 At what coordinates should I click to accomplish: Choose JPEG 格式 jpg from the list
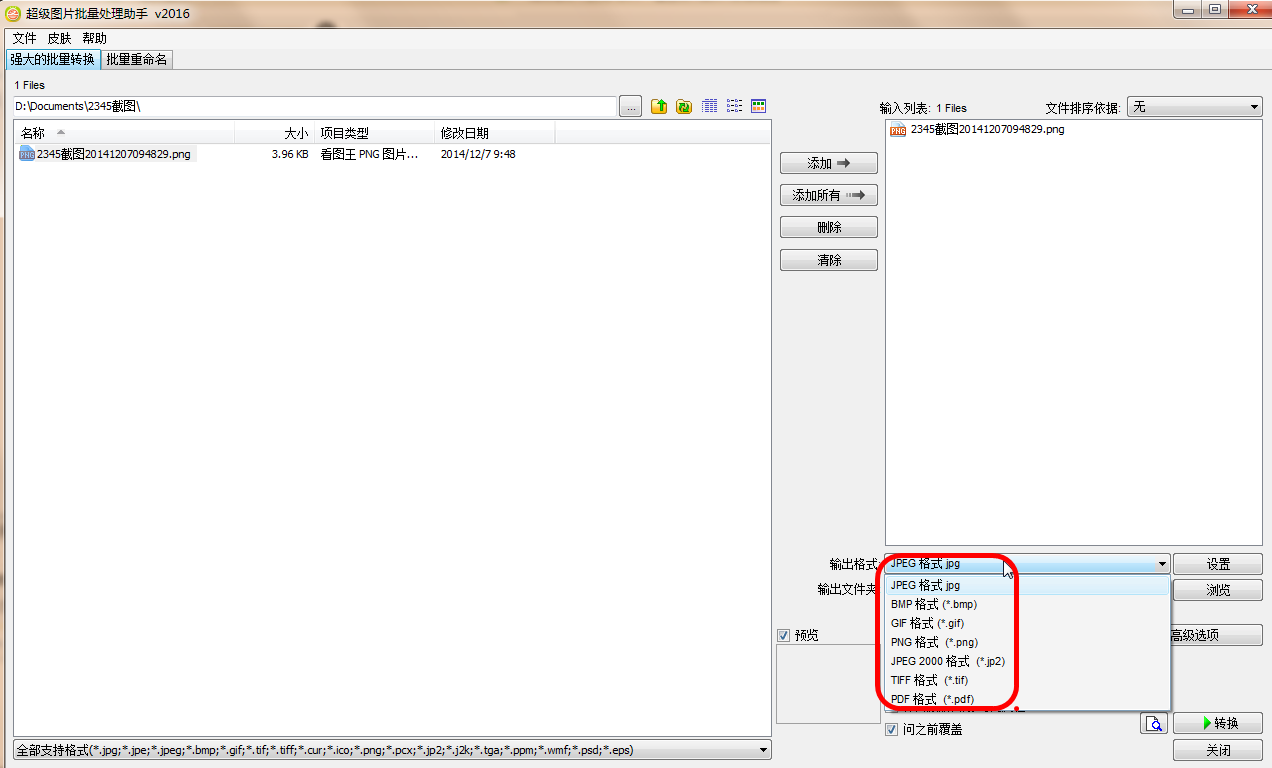[1027, 585]
